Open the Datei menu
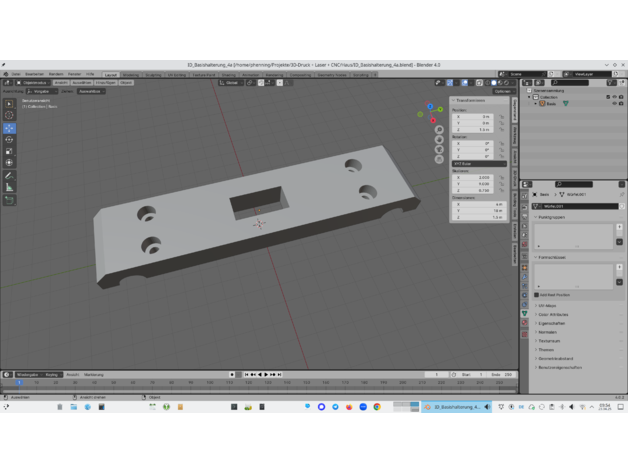The image size is (628, 472). point(16,74)
